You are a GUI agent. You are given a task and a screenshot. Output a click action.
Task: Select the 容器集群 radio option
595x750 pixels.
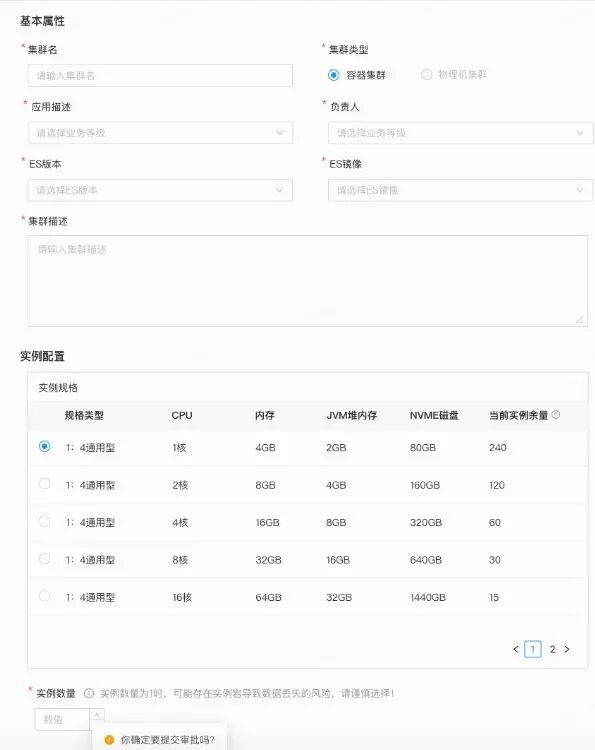point(333,75)
